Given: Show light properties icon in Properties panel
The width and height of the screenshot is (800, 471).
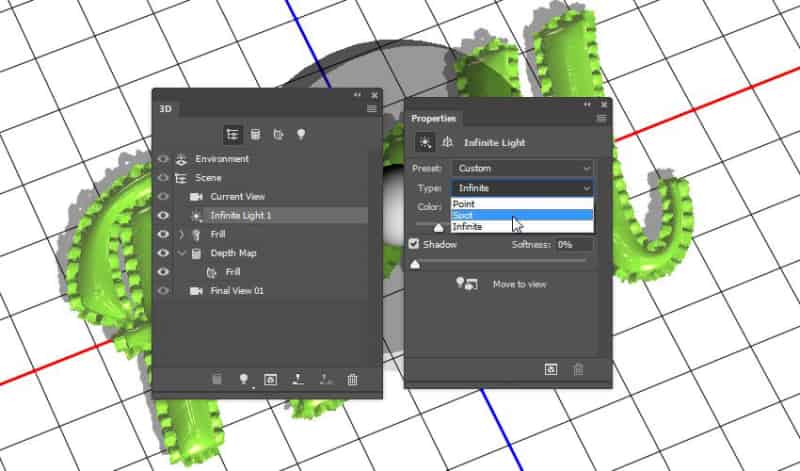Looking at the screenshot, I should (425, 143).
